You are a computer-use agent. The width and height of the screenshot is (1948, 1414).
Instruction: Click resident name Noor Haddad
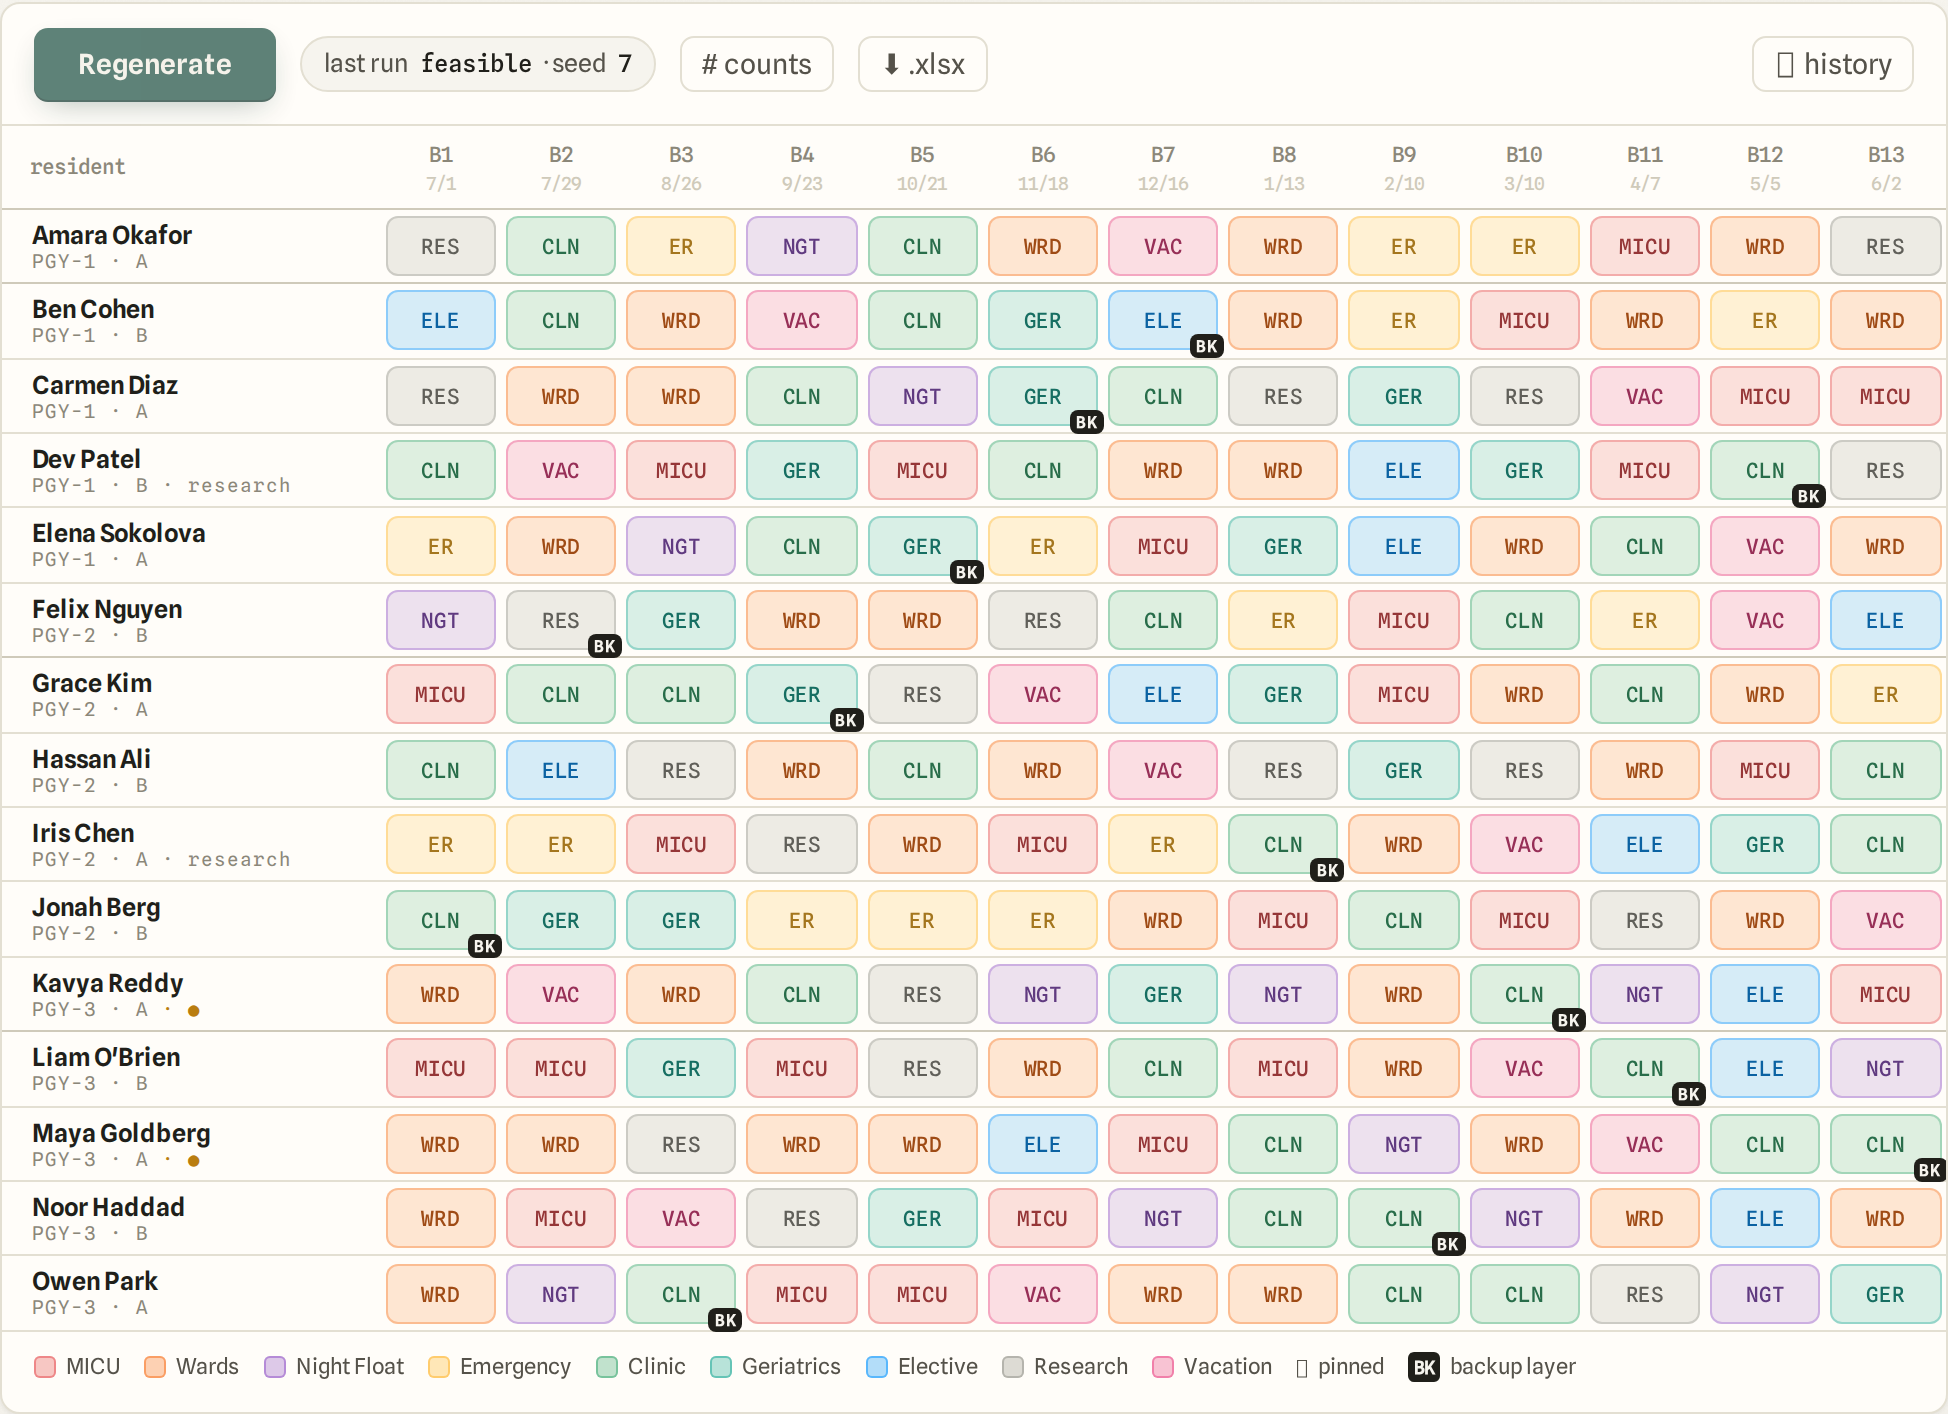coord(109,1208)
